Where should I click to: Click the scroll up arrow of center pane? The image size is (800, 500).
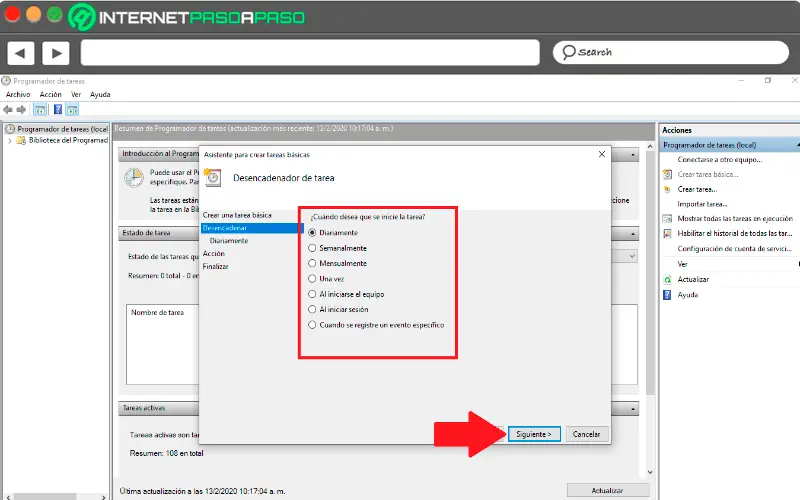[650, 147]
